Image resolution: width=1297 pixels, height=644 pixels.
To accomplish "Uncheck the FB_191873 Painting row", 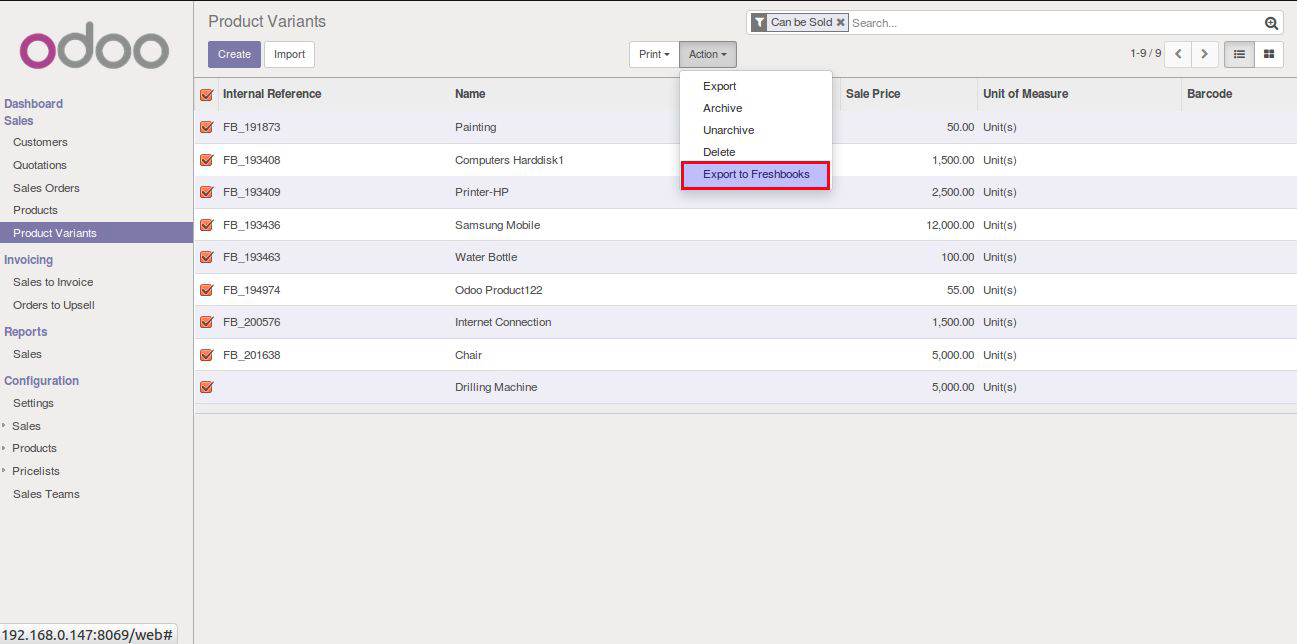I will pos(206,127).
